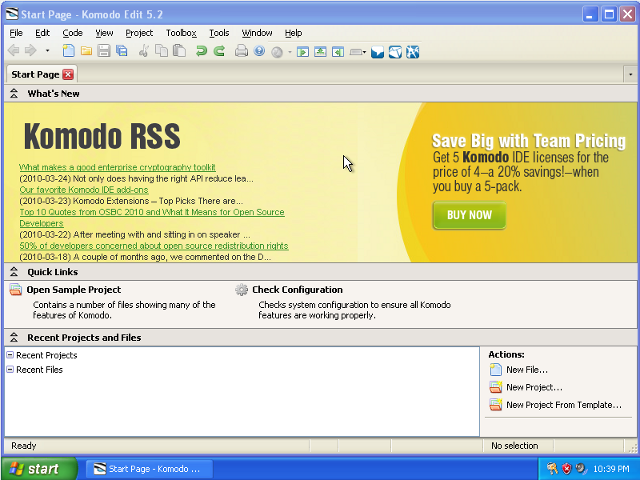
Task: Click the Copy icon in toolbar
Action: 162,51
